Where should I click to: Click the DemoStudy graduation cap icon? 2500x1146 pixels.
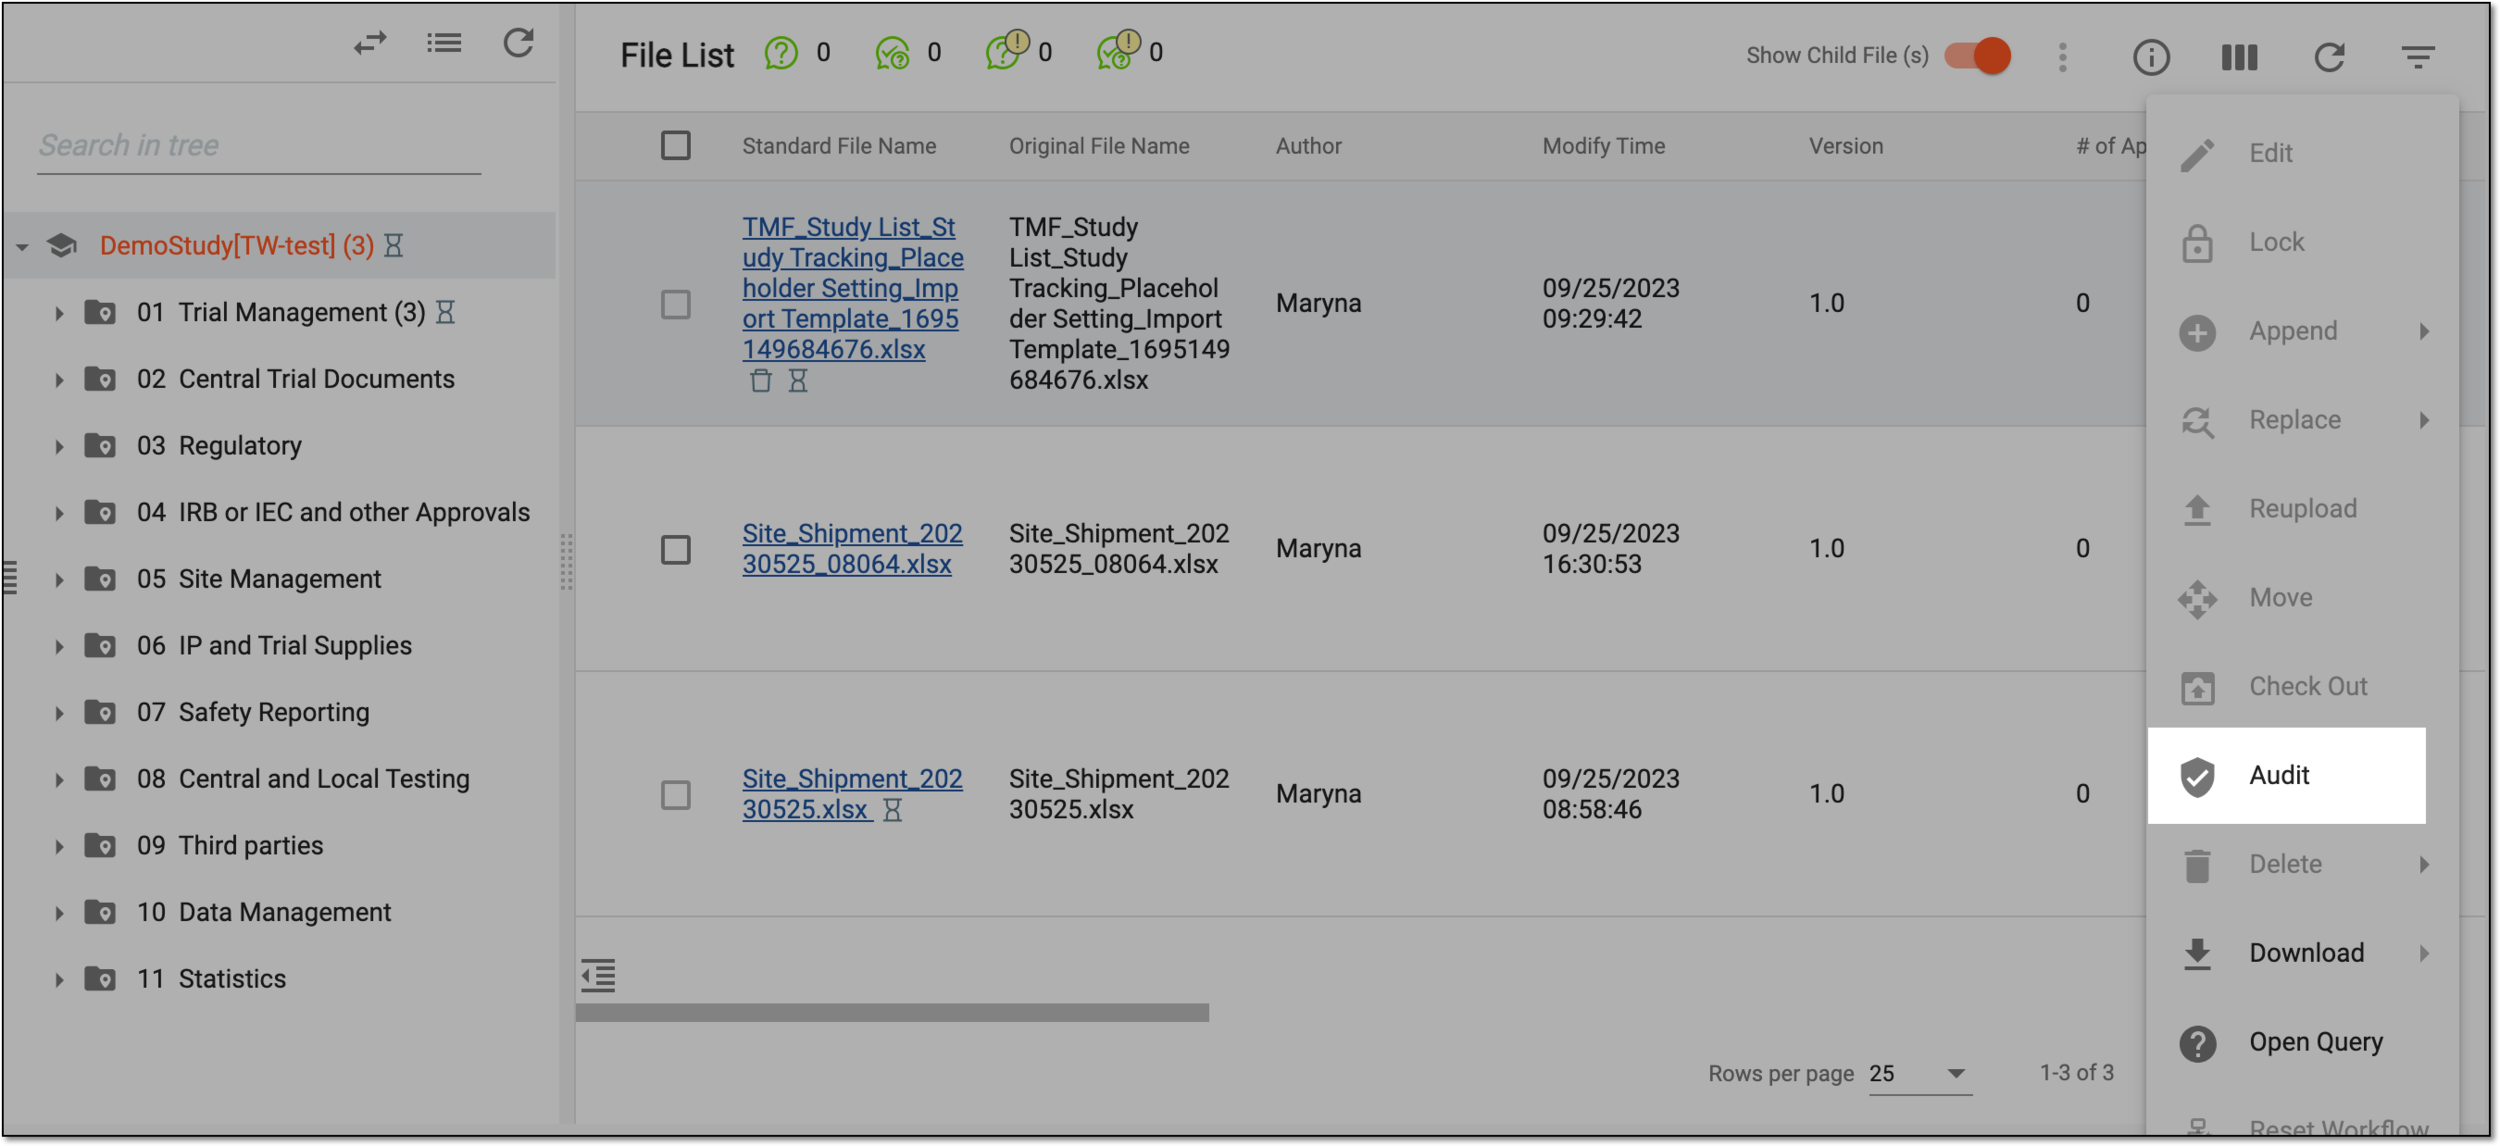tap(62, 245)
